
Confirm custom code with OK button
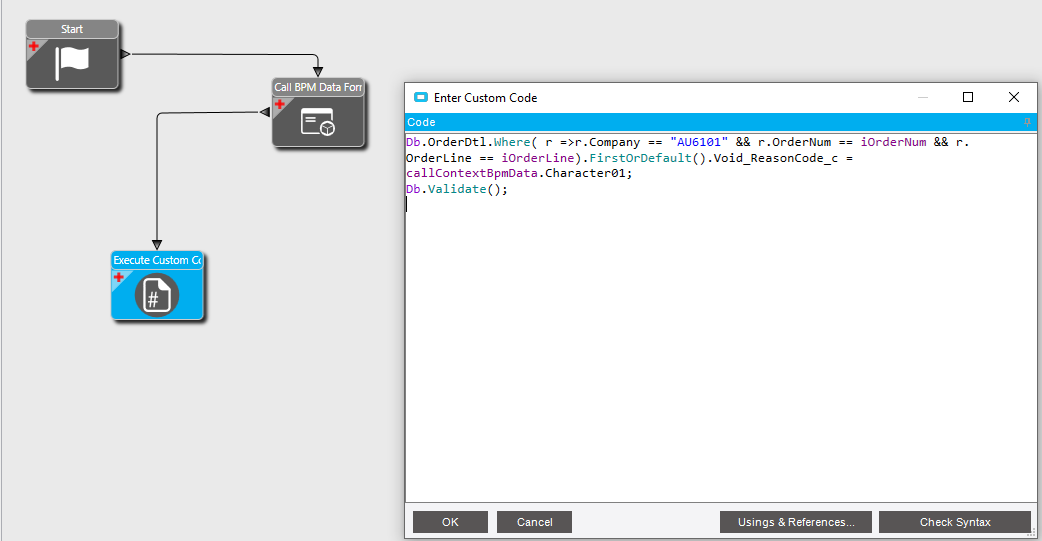(450, 522)
